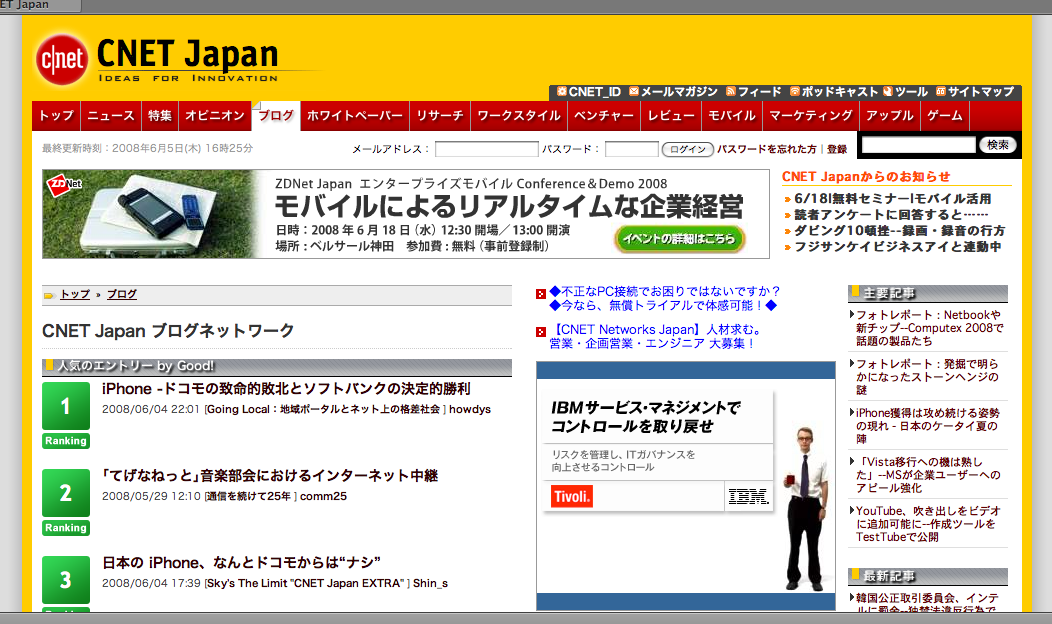
Task: Open iPhone ドコモの致命的敗北 blog entry
Action: [x=286, y=389]
